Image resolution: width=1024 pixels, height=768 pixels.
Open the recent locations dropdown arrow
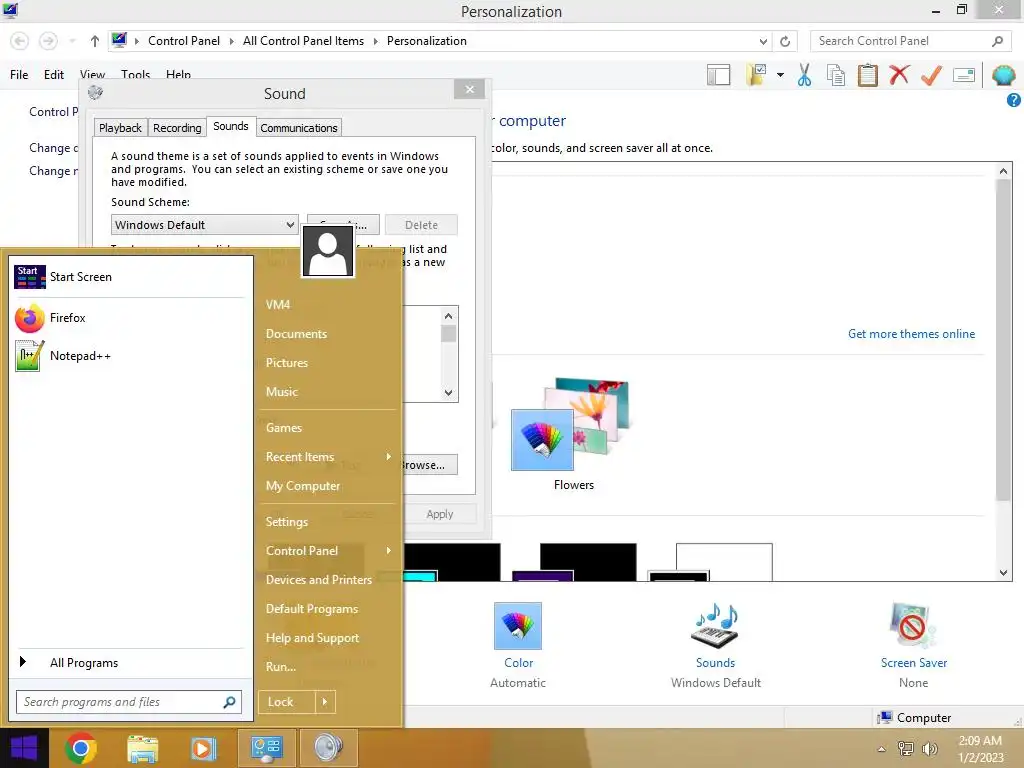[x=72, y=41]
